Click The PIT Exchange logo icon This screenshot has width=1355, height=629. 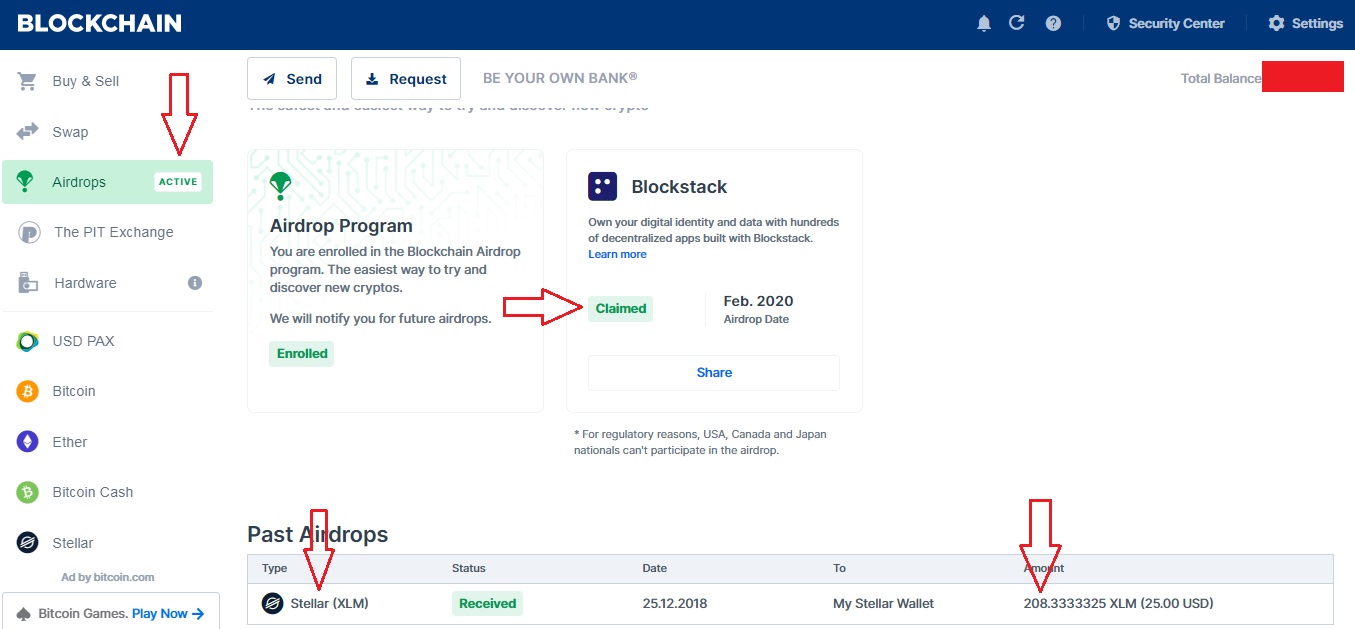(x=29, y=232)
